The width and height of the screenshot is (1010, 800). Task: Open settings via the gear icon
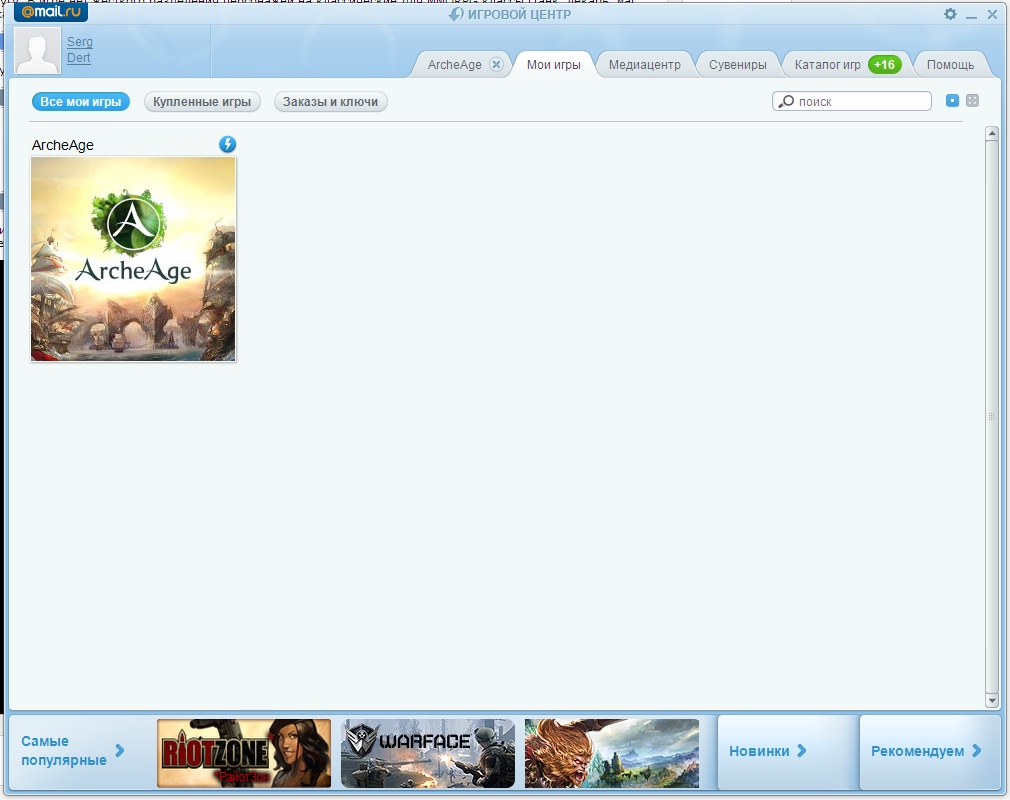click(x=950, y=14)
